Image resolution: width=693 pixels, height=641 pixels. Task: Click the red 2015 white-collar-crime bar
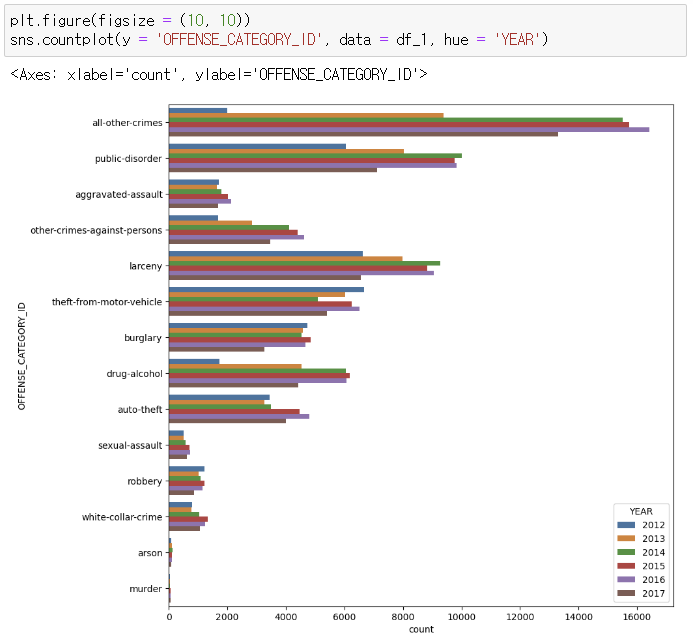point(188,519)
